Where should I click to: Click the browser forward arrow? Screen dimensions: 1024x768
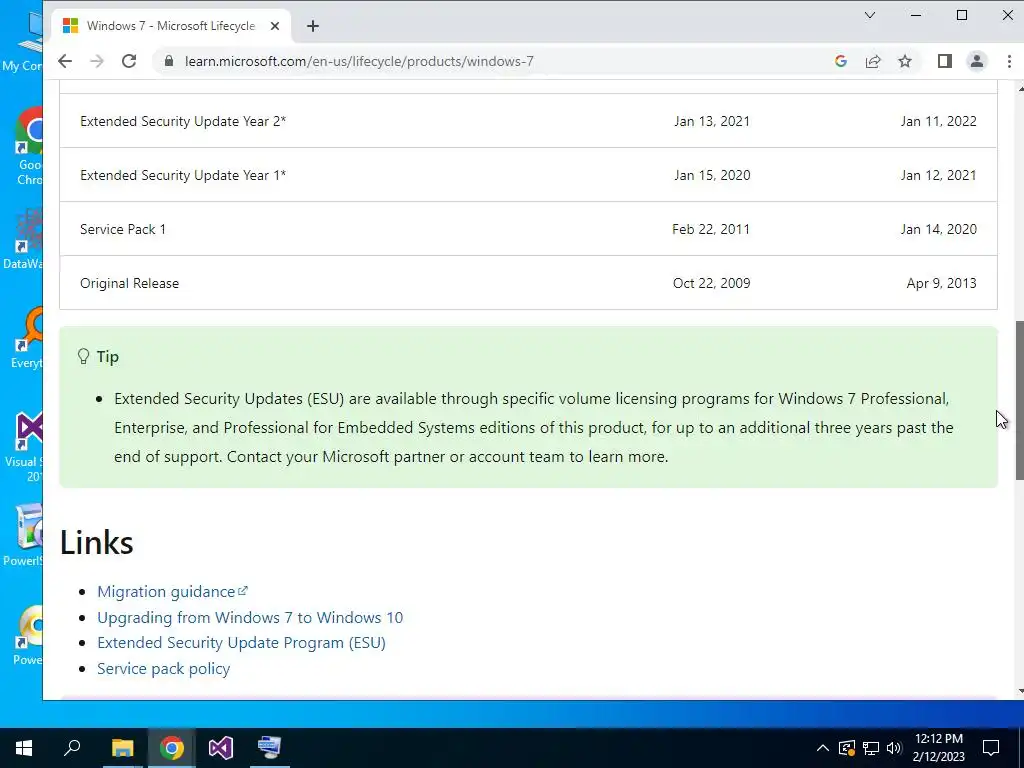(x=97, y=61)
